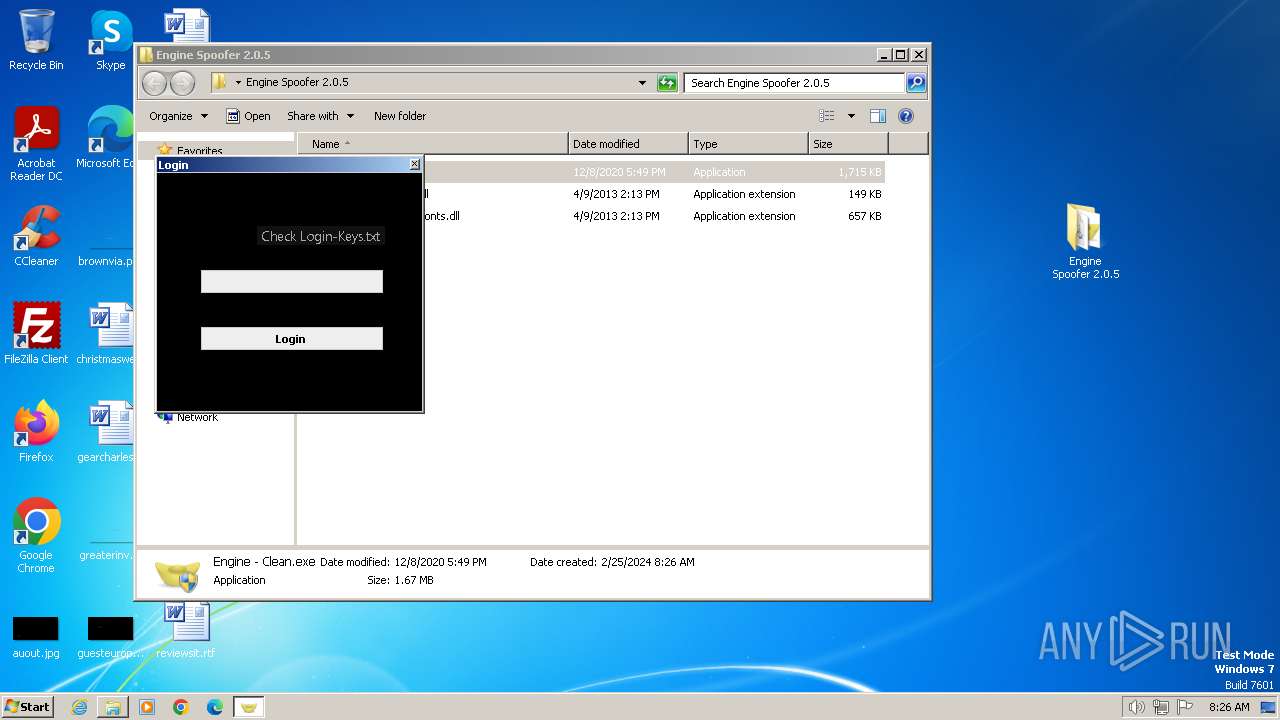
Task: Click the Login button in the Login dialog
Action: click(x=291, y=339)
